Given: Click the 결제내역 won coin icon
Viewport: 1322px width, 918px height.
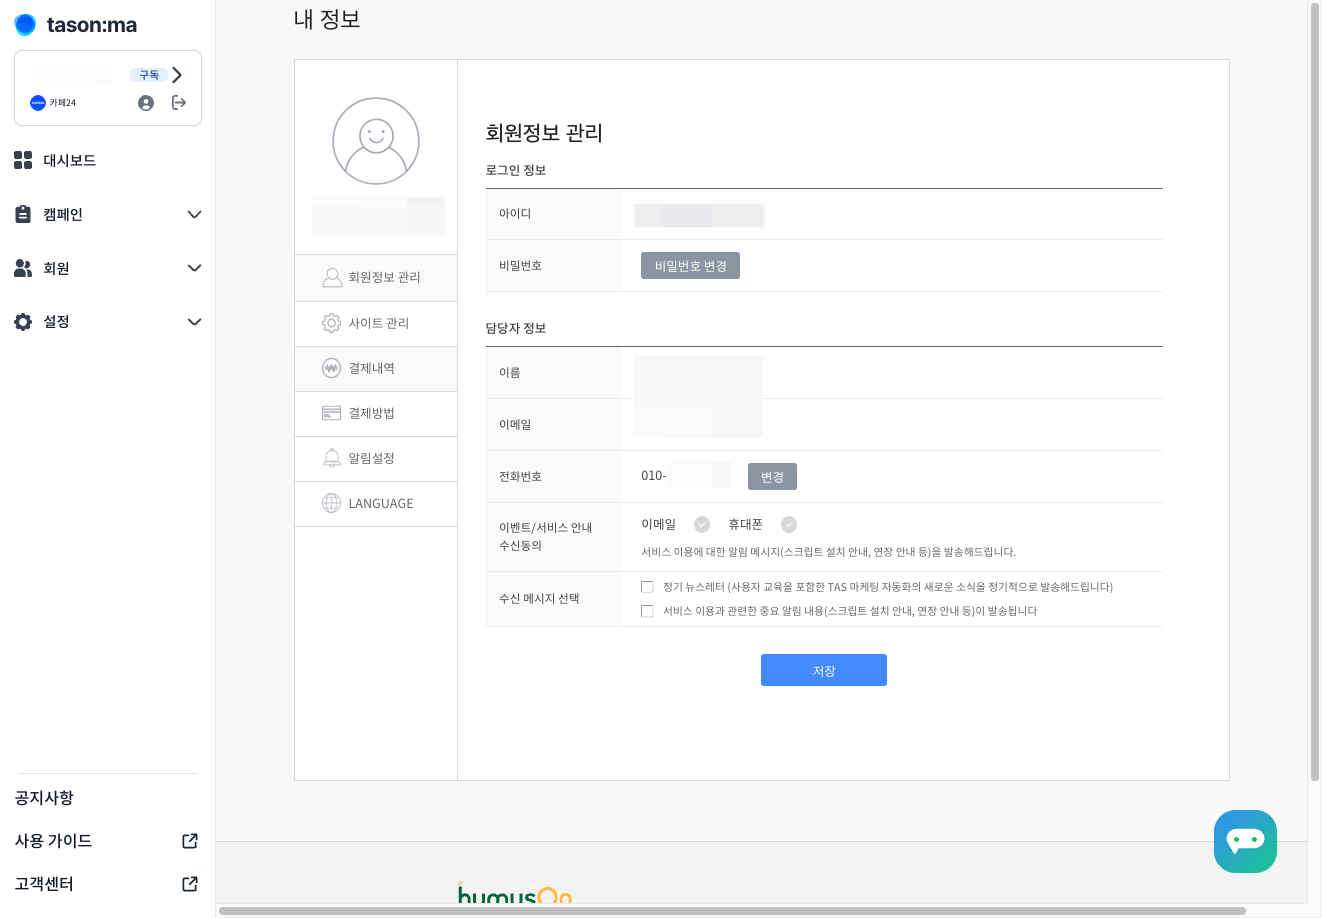Looking at the screenshot, I should [332, 368].
